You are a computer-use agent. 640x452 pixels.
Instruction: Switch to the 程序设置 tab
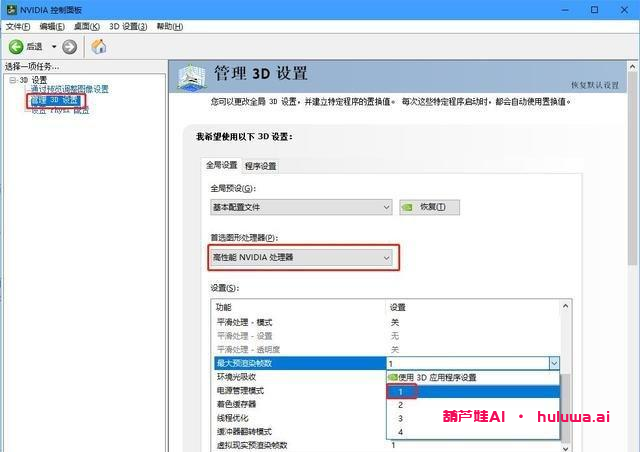pos(260,166)
